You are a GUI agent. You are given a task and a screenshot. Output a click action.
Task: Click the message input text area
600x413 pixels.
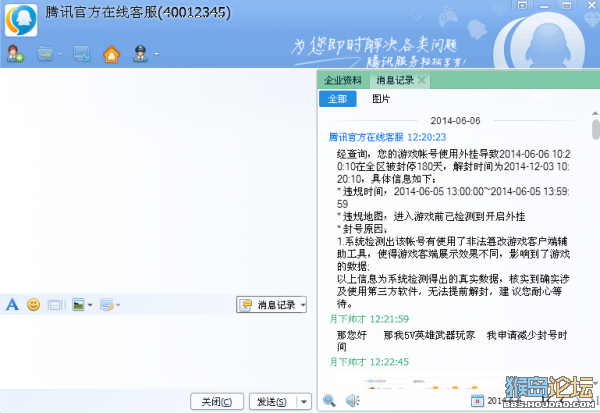[156, 352]
